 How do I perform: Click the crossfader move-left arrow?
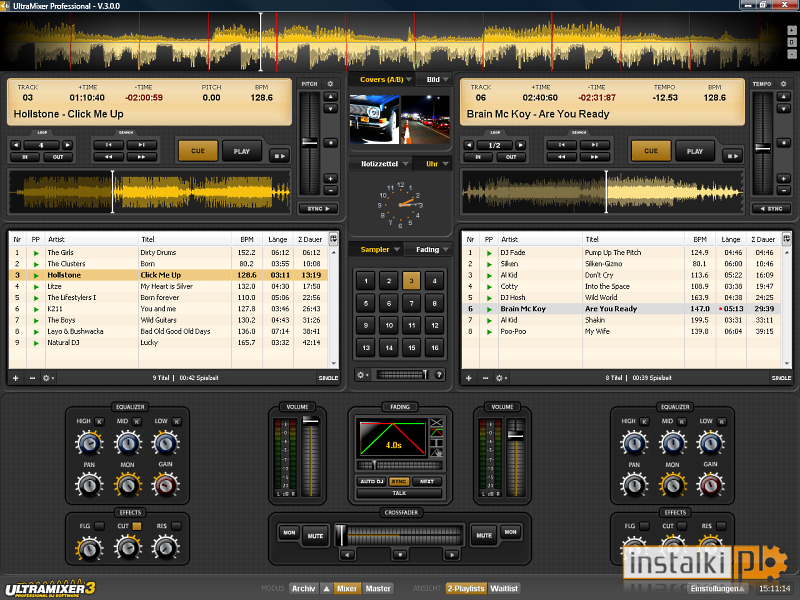point(347,554)
